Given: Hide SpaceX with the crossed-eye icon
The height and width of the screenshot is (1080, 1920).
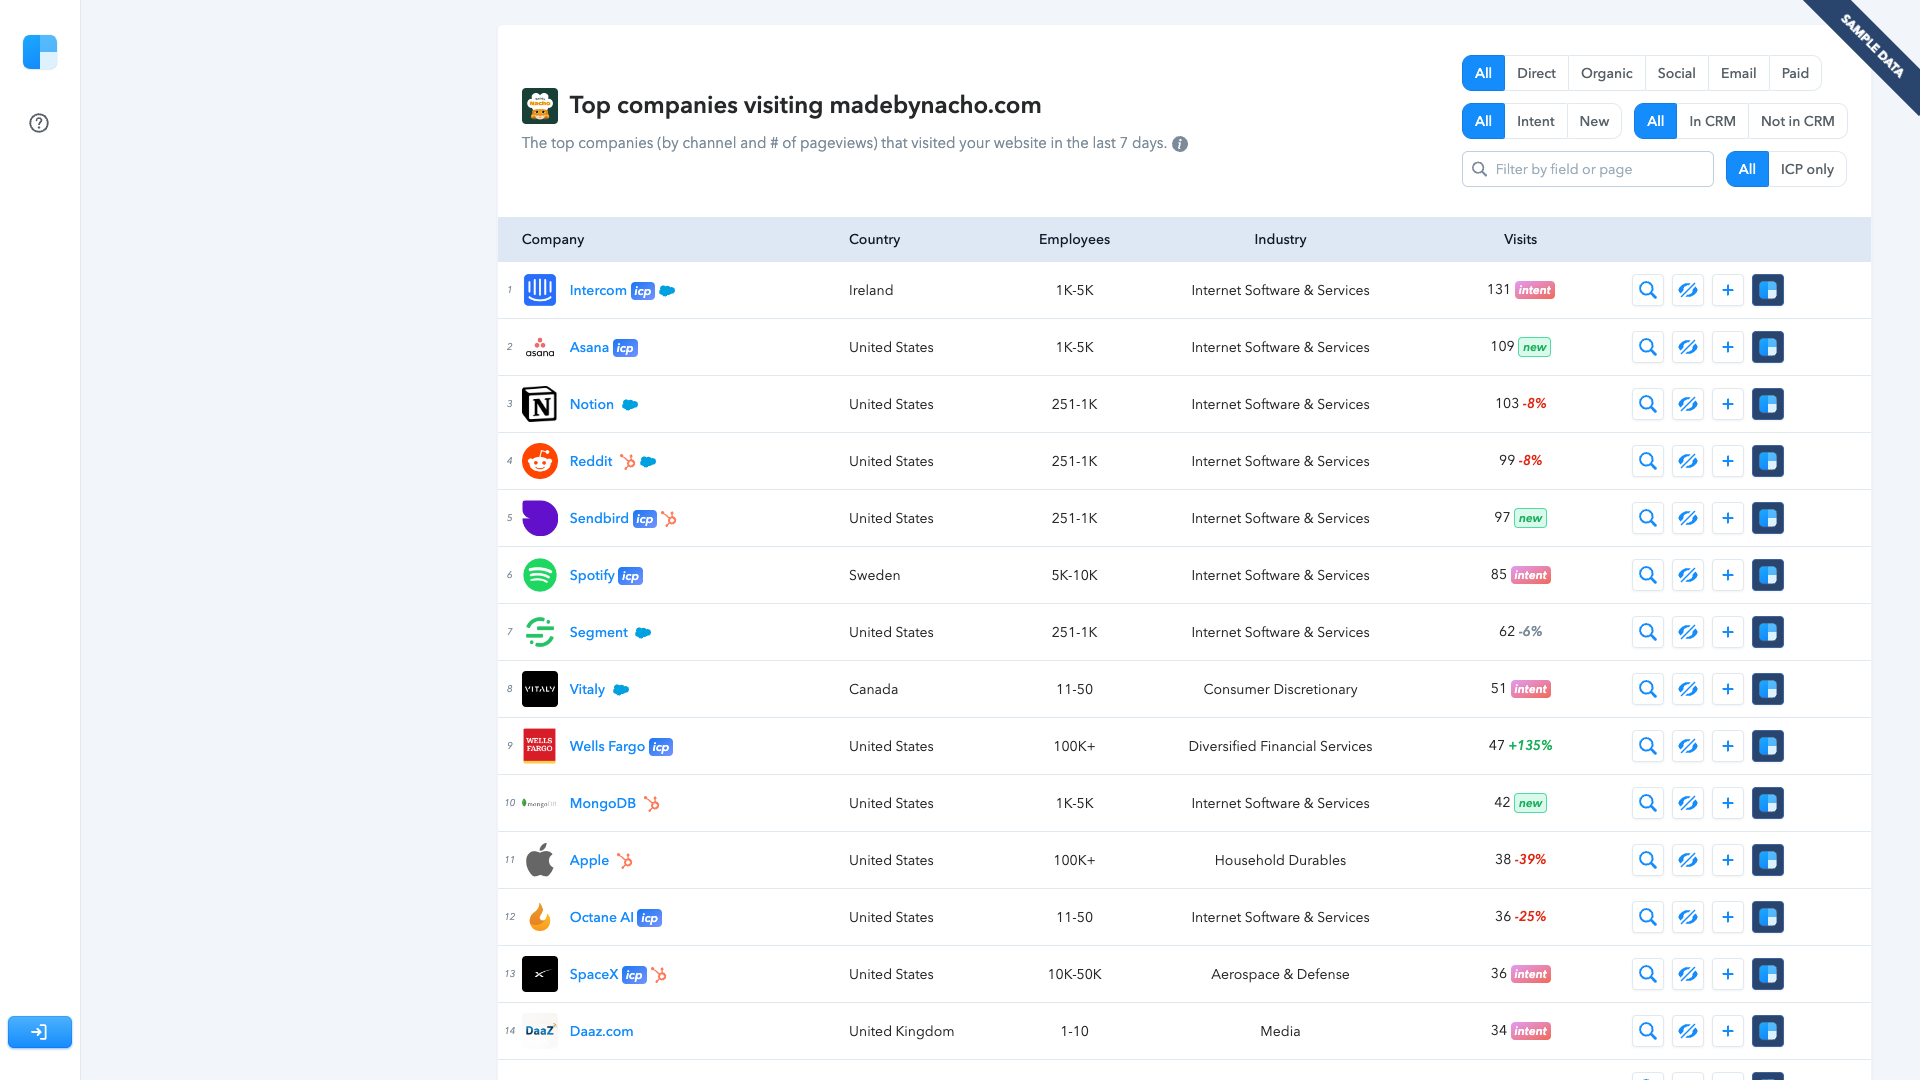Looking at the screenshot, I should [1688, 974].
